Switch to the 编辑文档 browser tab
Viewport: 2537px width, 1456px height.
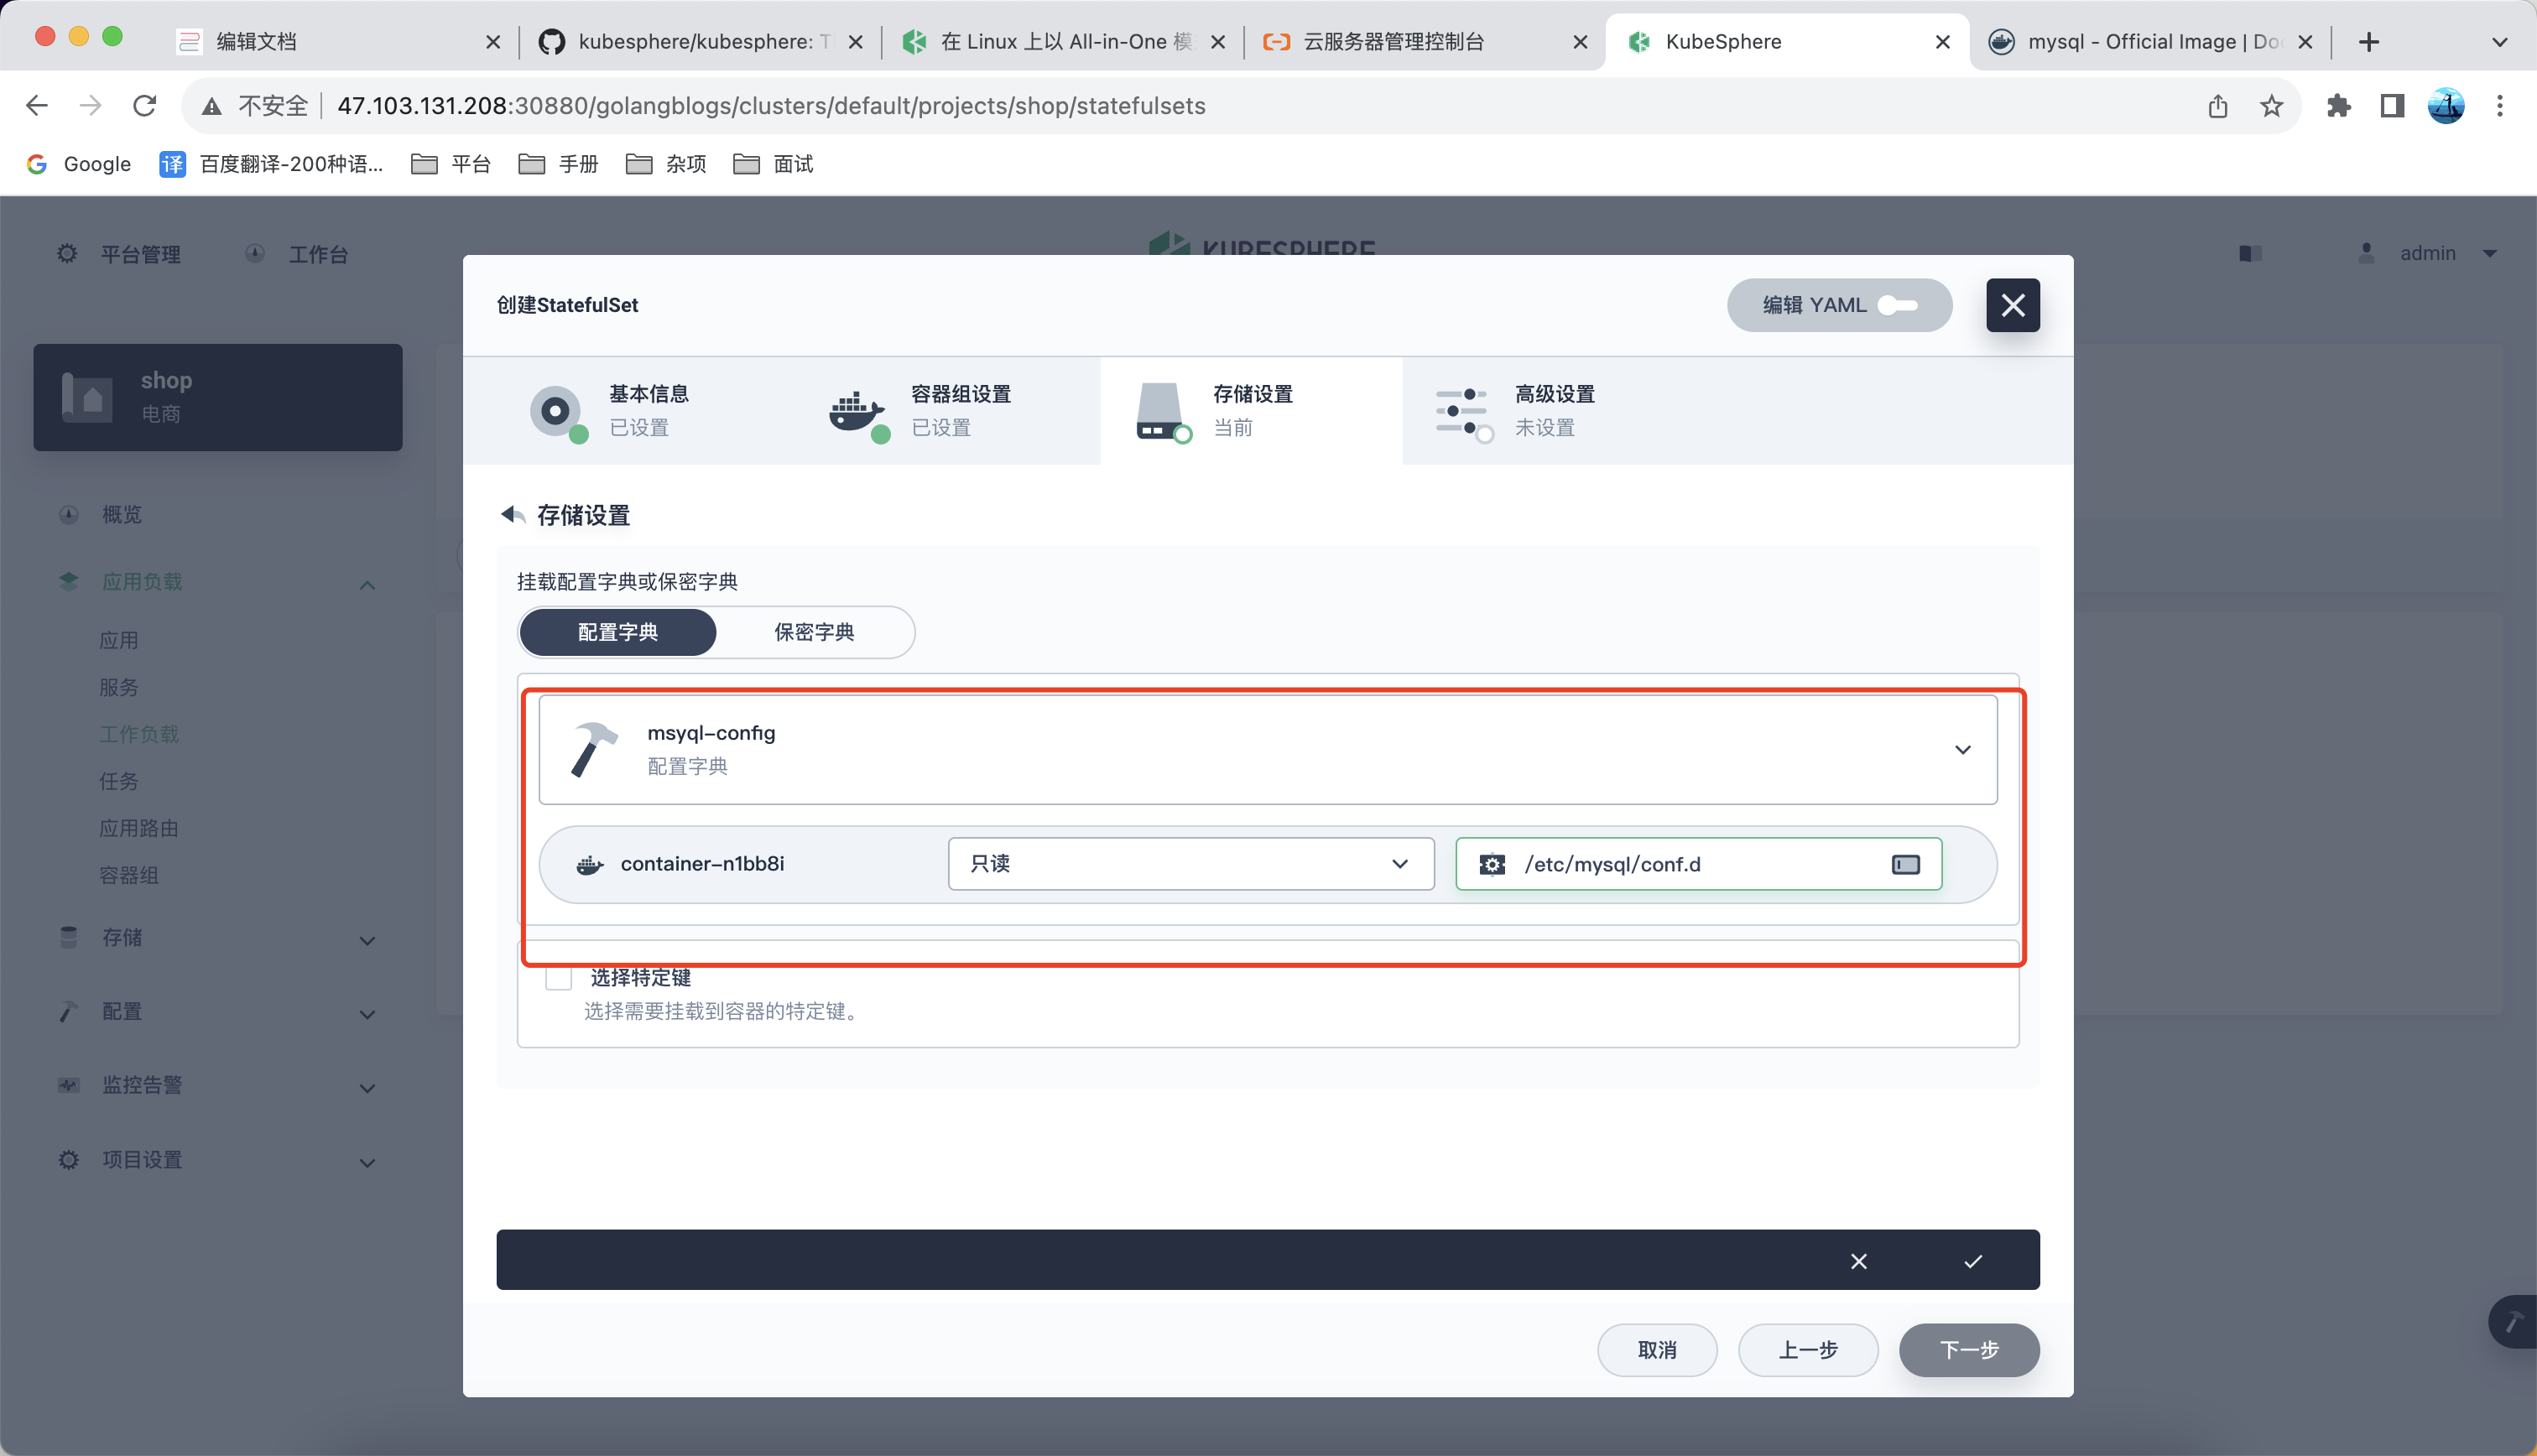tap(338, 41)
